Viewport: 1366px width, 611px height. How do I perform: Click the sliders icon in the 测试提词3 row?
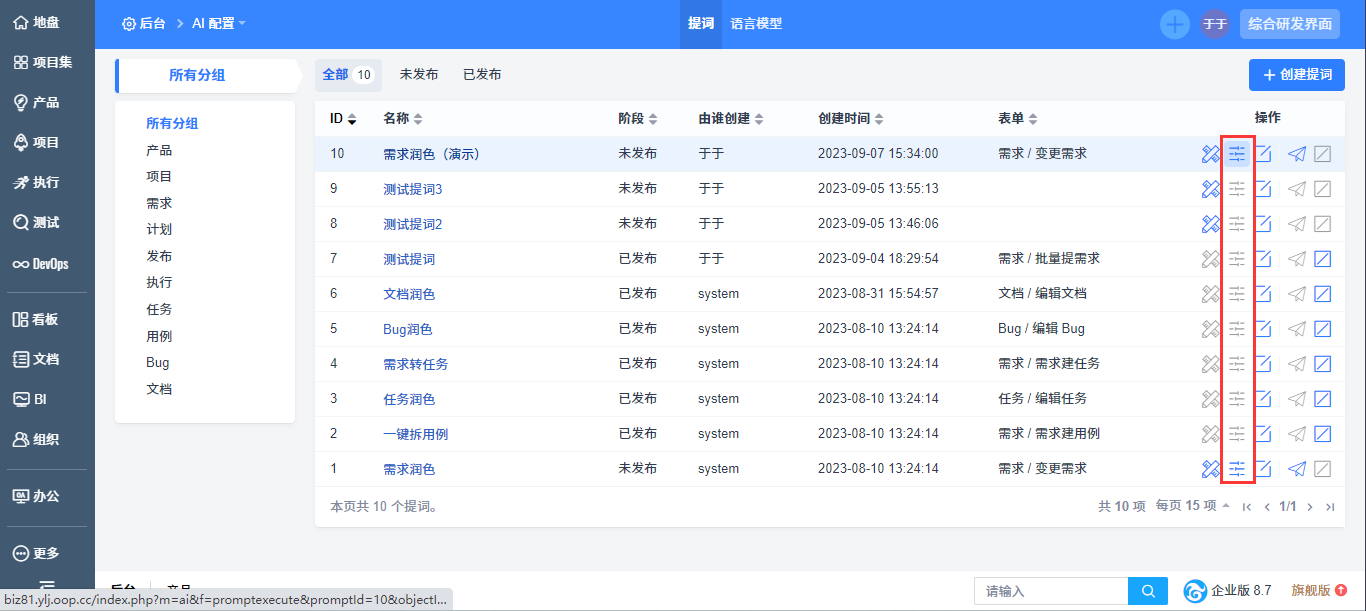(1237, 189)
